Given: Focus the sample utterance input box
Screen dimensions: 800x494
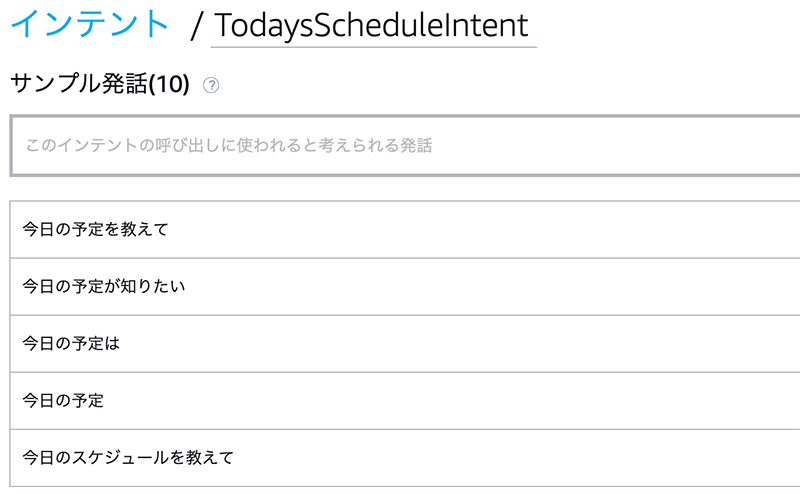Looking at the screenshot, I should [x=405, y=146].
